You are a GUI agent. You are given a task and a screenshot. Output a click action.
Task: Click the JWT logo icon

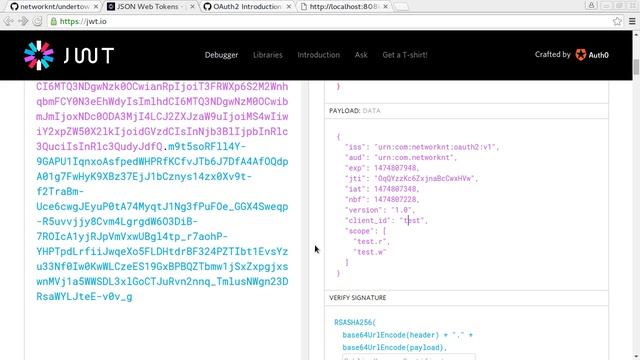[x=39, y=55]
